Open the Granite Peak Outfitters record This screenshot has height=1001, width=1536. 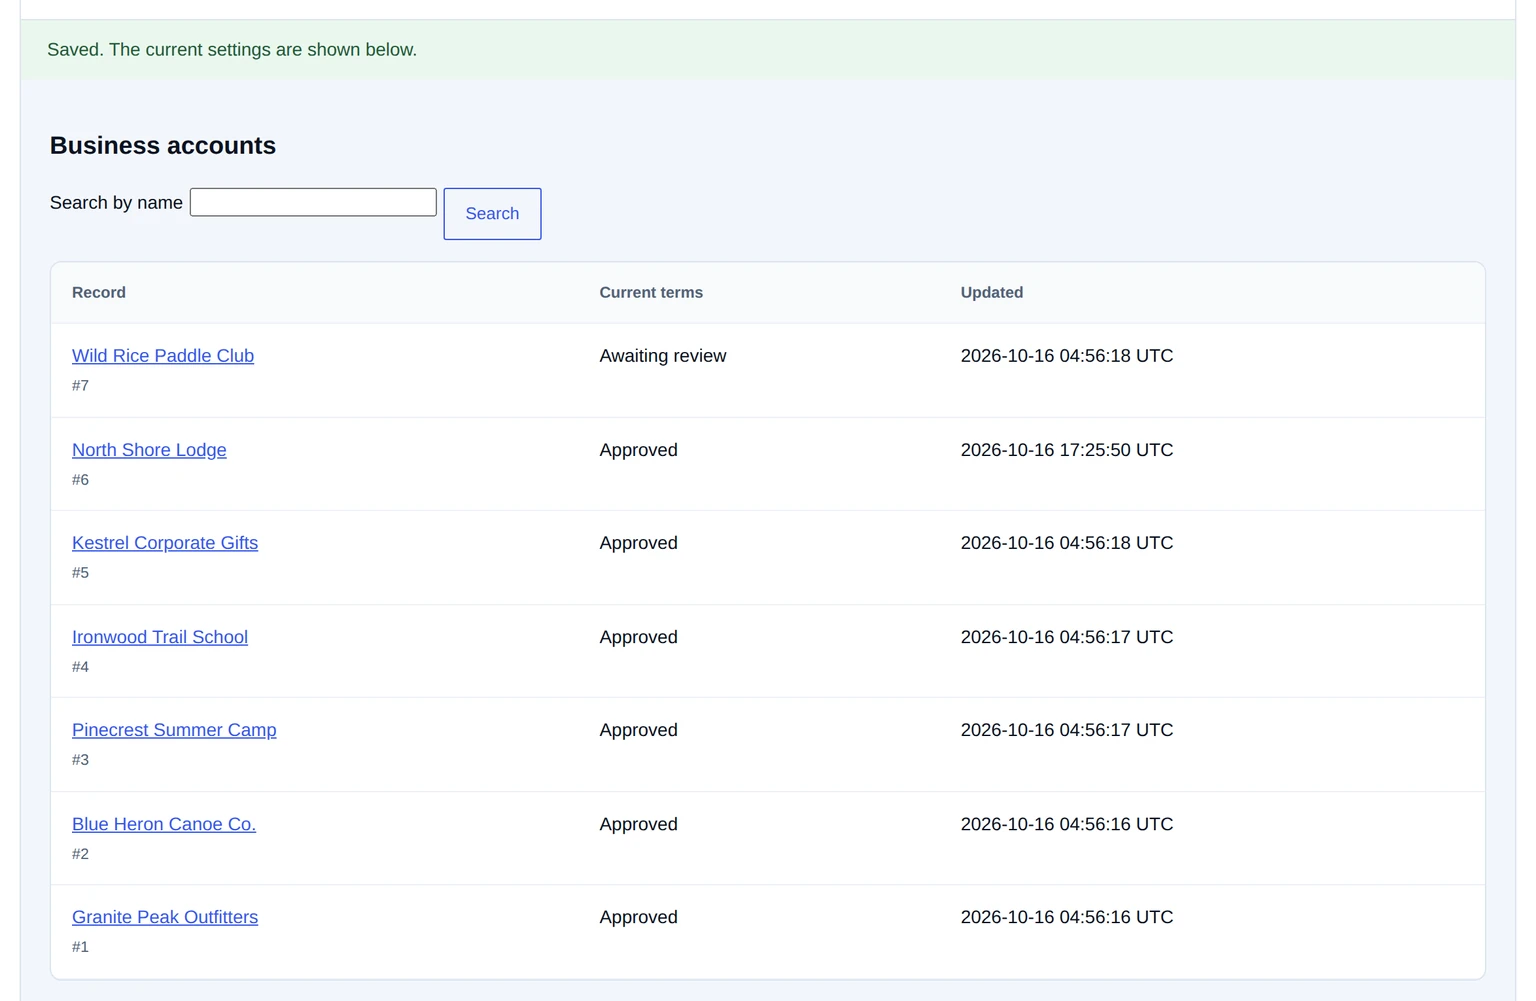[165, 917]
